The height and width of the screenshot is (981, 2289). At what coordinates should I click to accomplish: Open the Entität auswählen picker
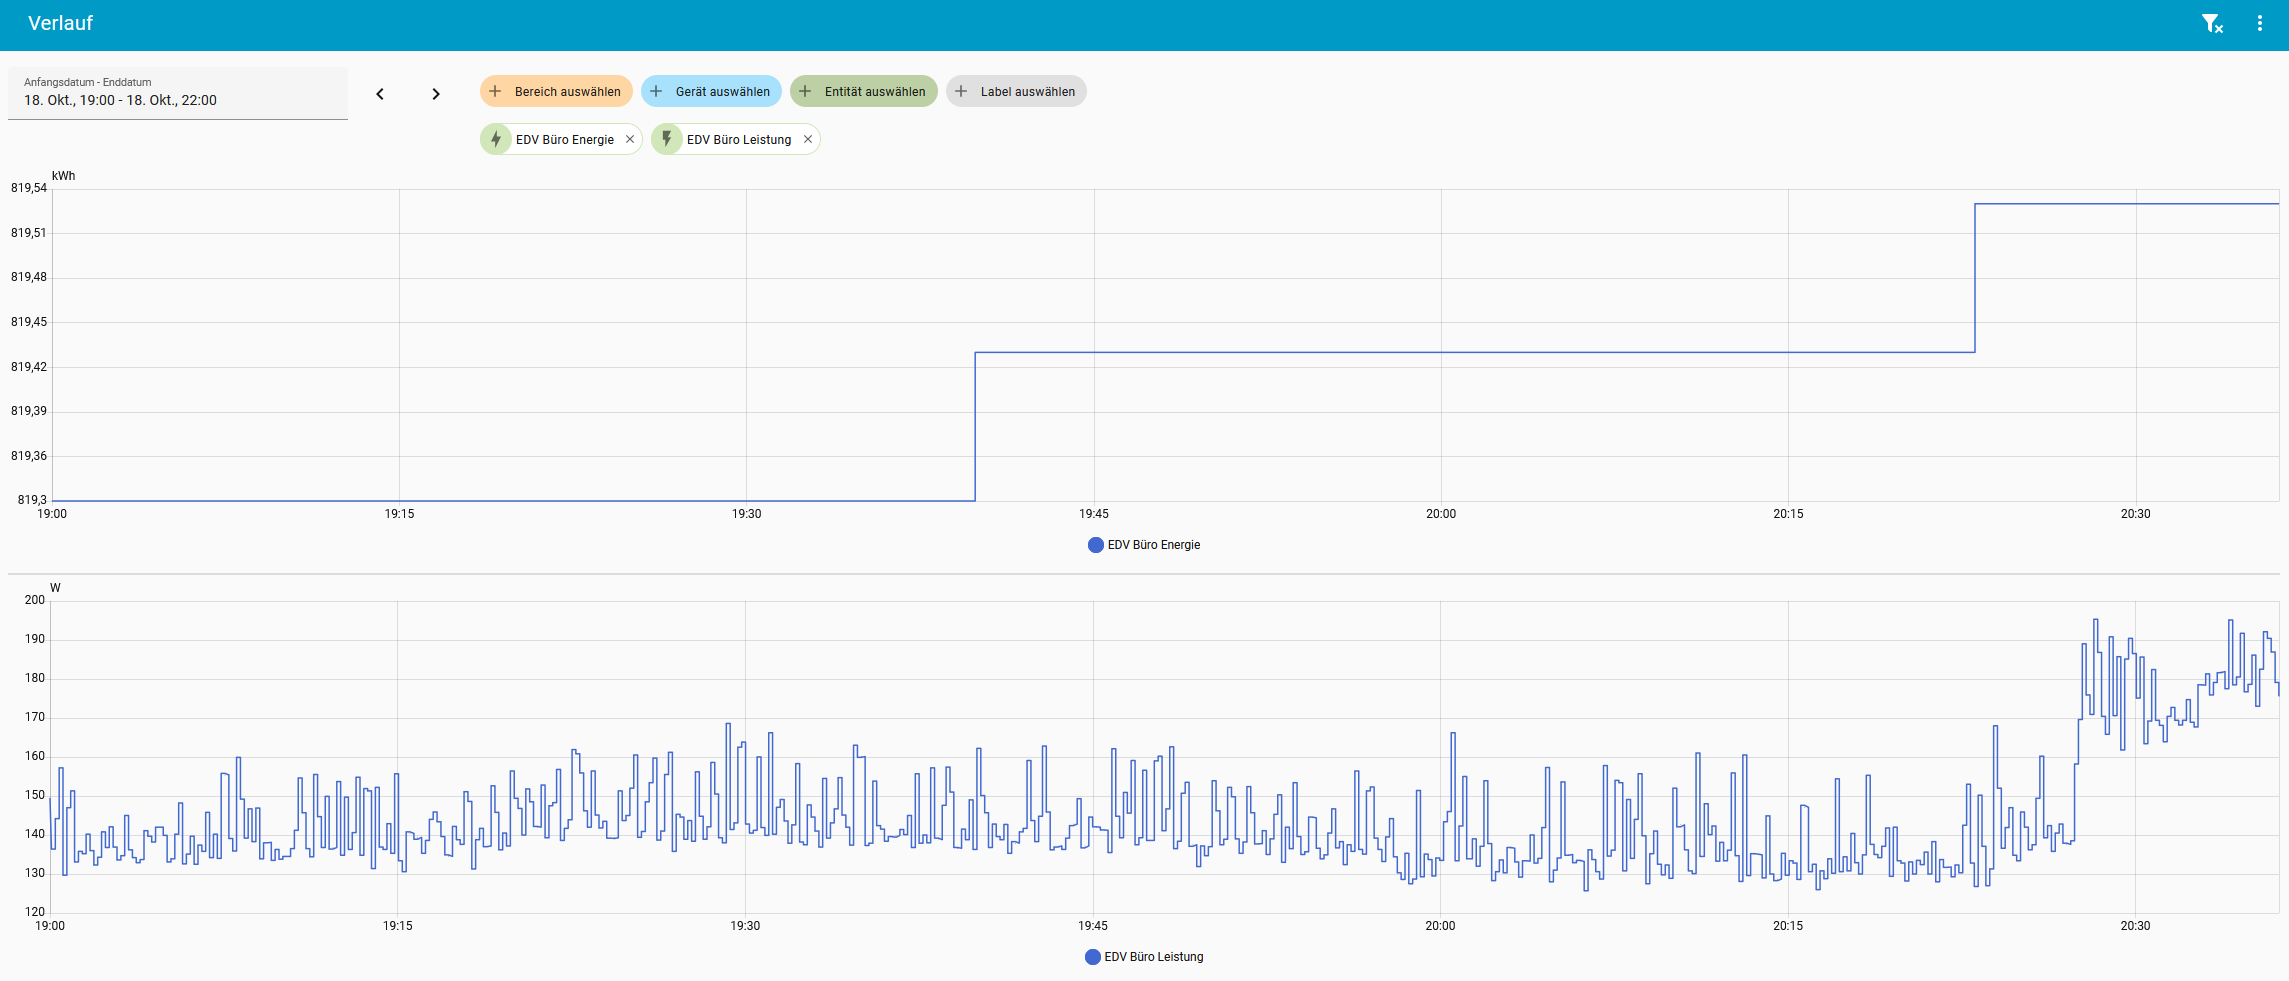point(864,92)
